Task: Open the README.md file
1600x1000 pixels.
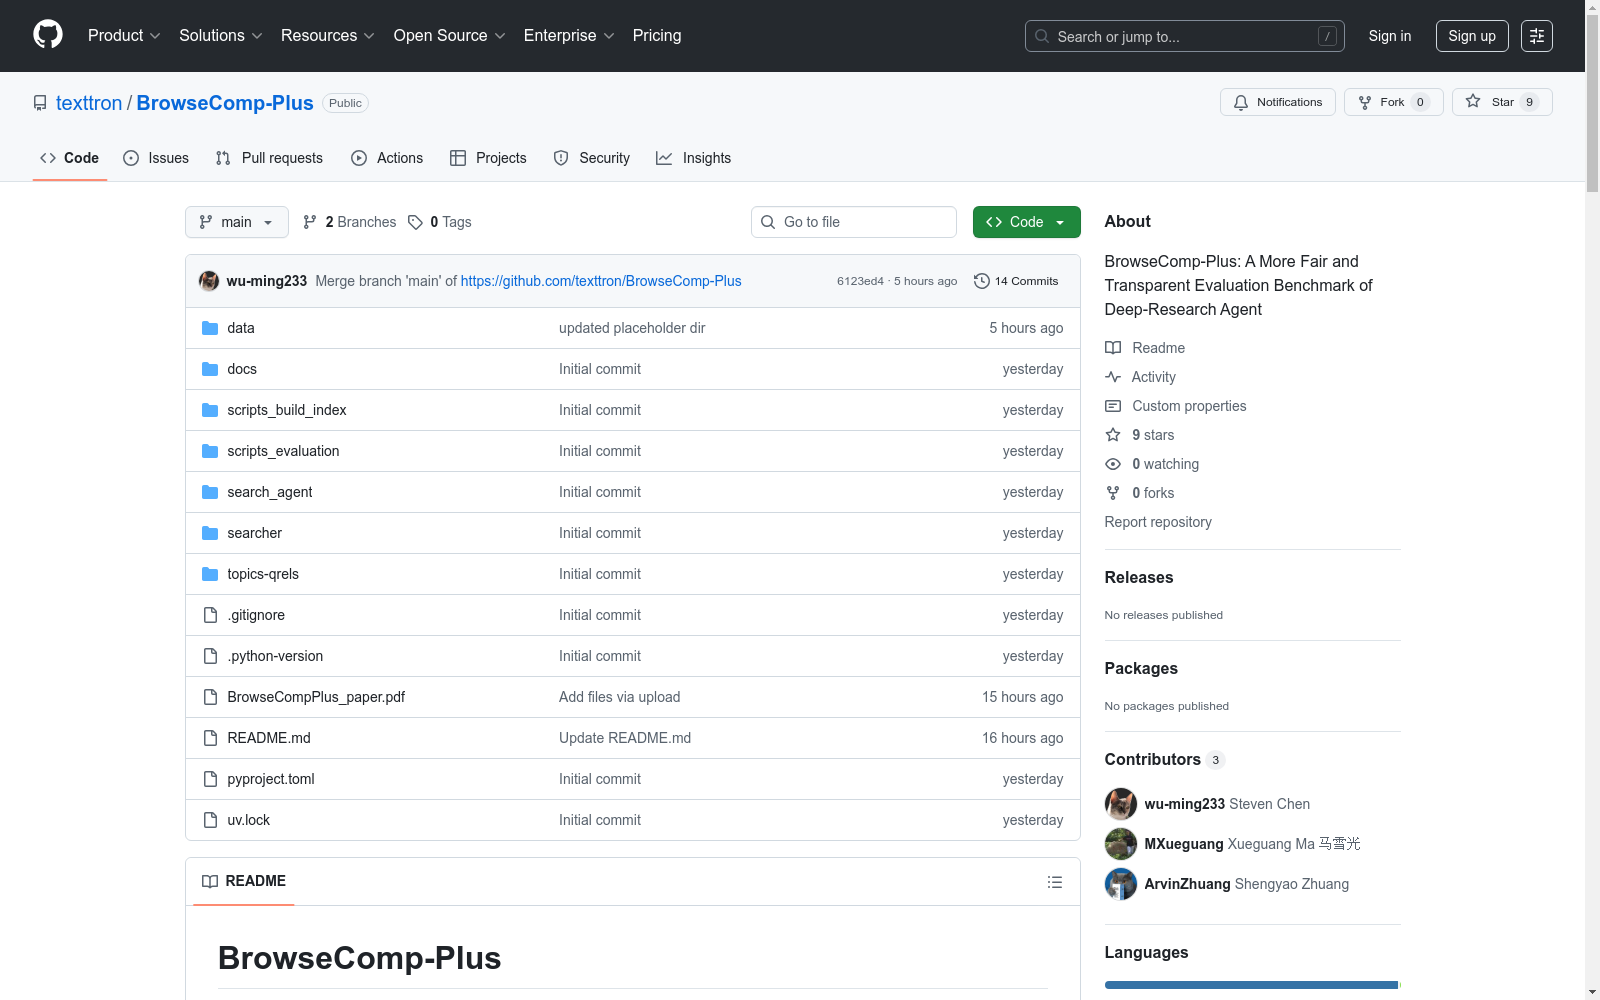Action: click(269, 738)
